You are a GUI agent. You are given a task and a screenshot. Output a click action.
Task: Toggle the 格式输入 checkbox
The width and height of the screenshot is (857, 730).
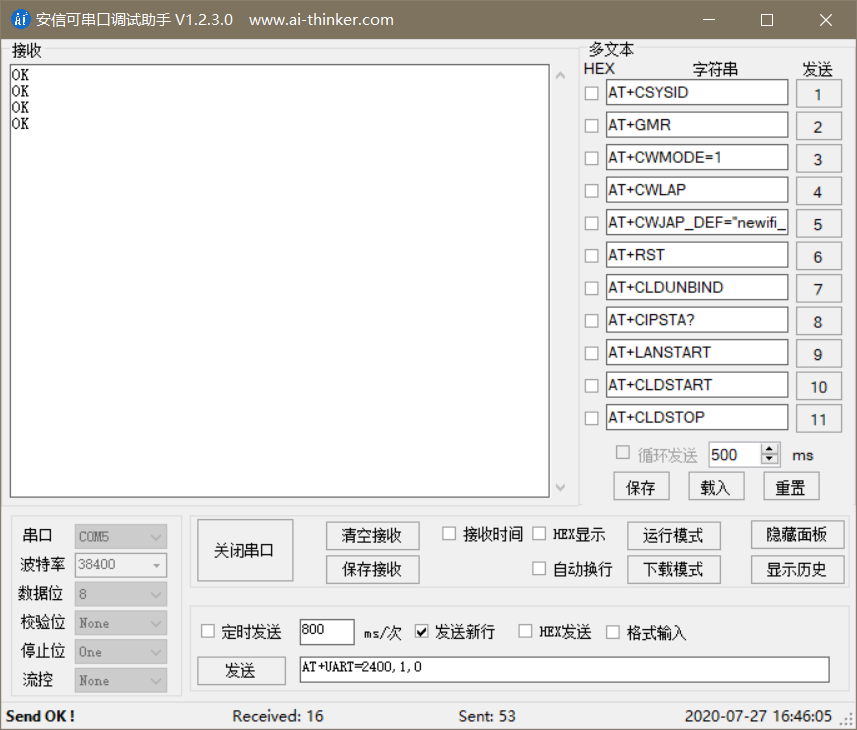point(613,632)
